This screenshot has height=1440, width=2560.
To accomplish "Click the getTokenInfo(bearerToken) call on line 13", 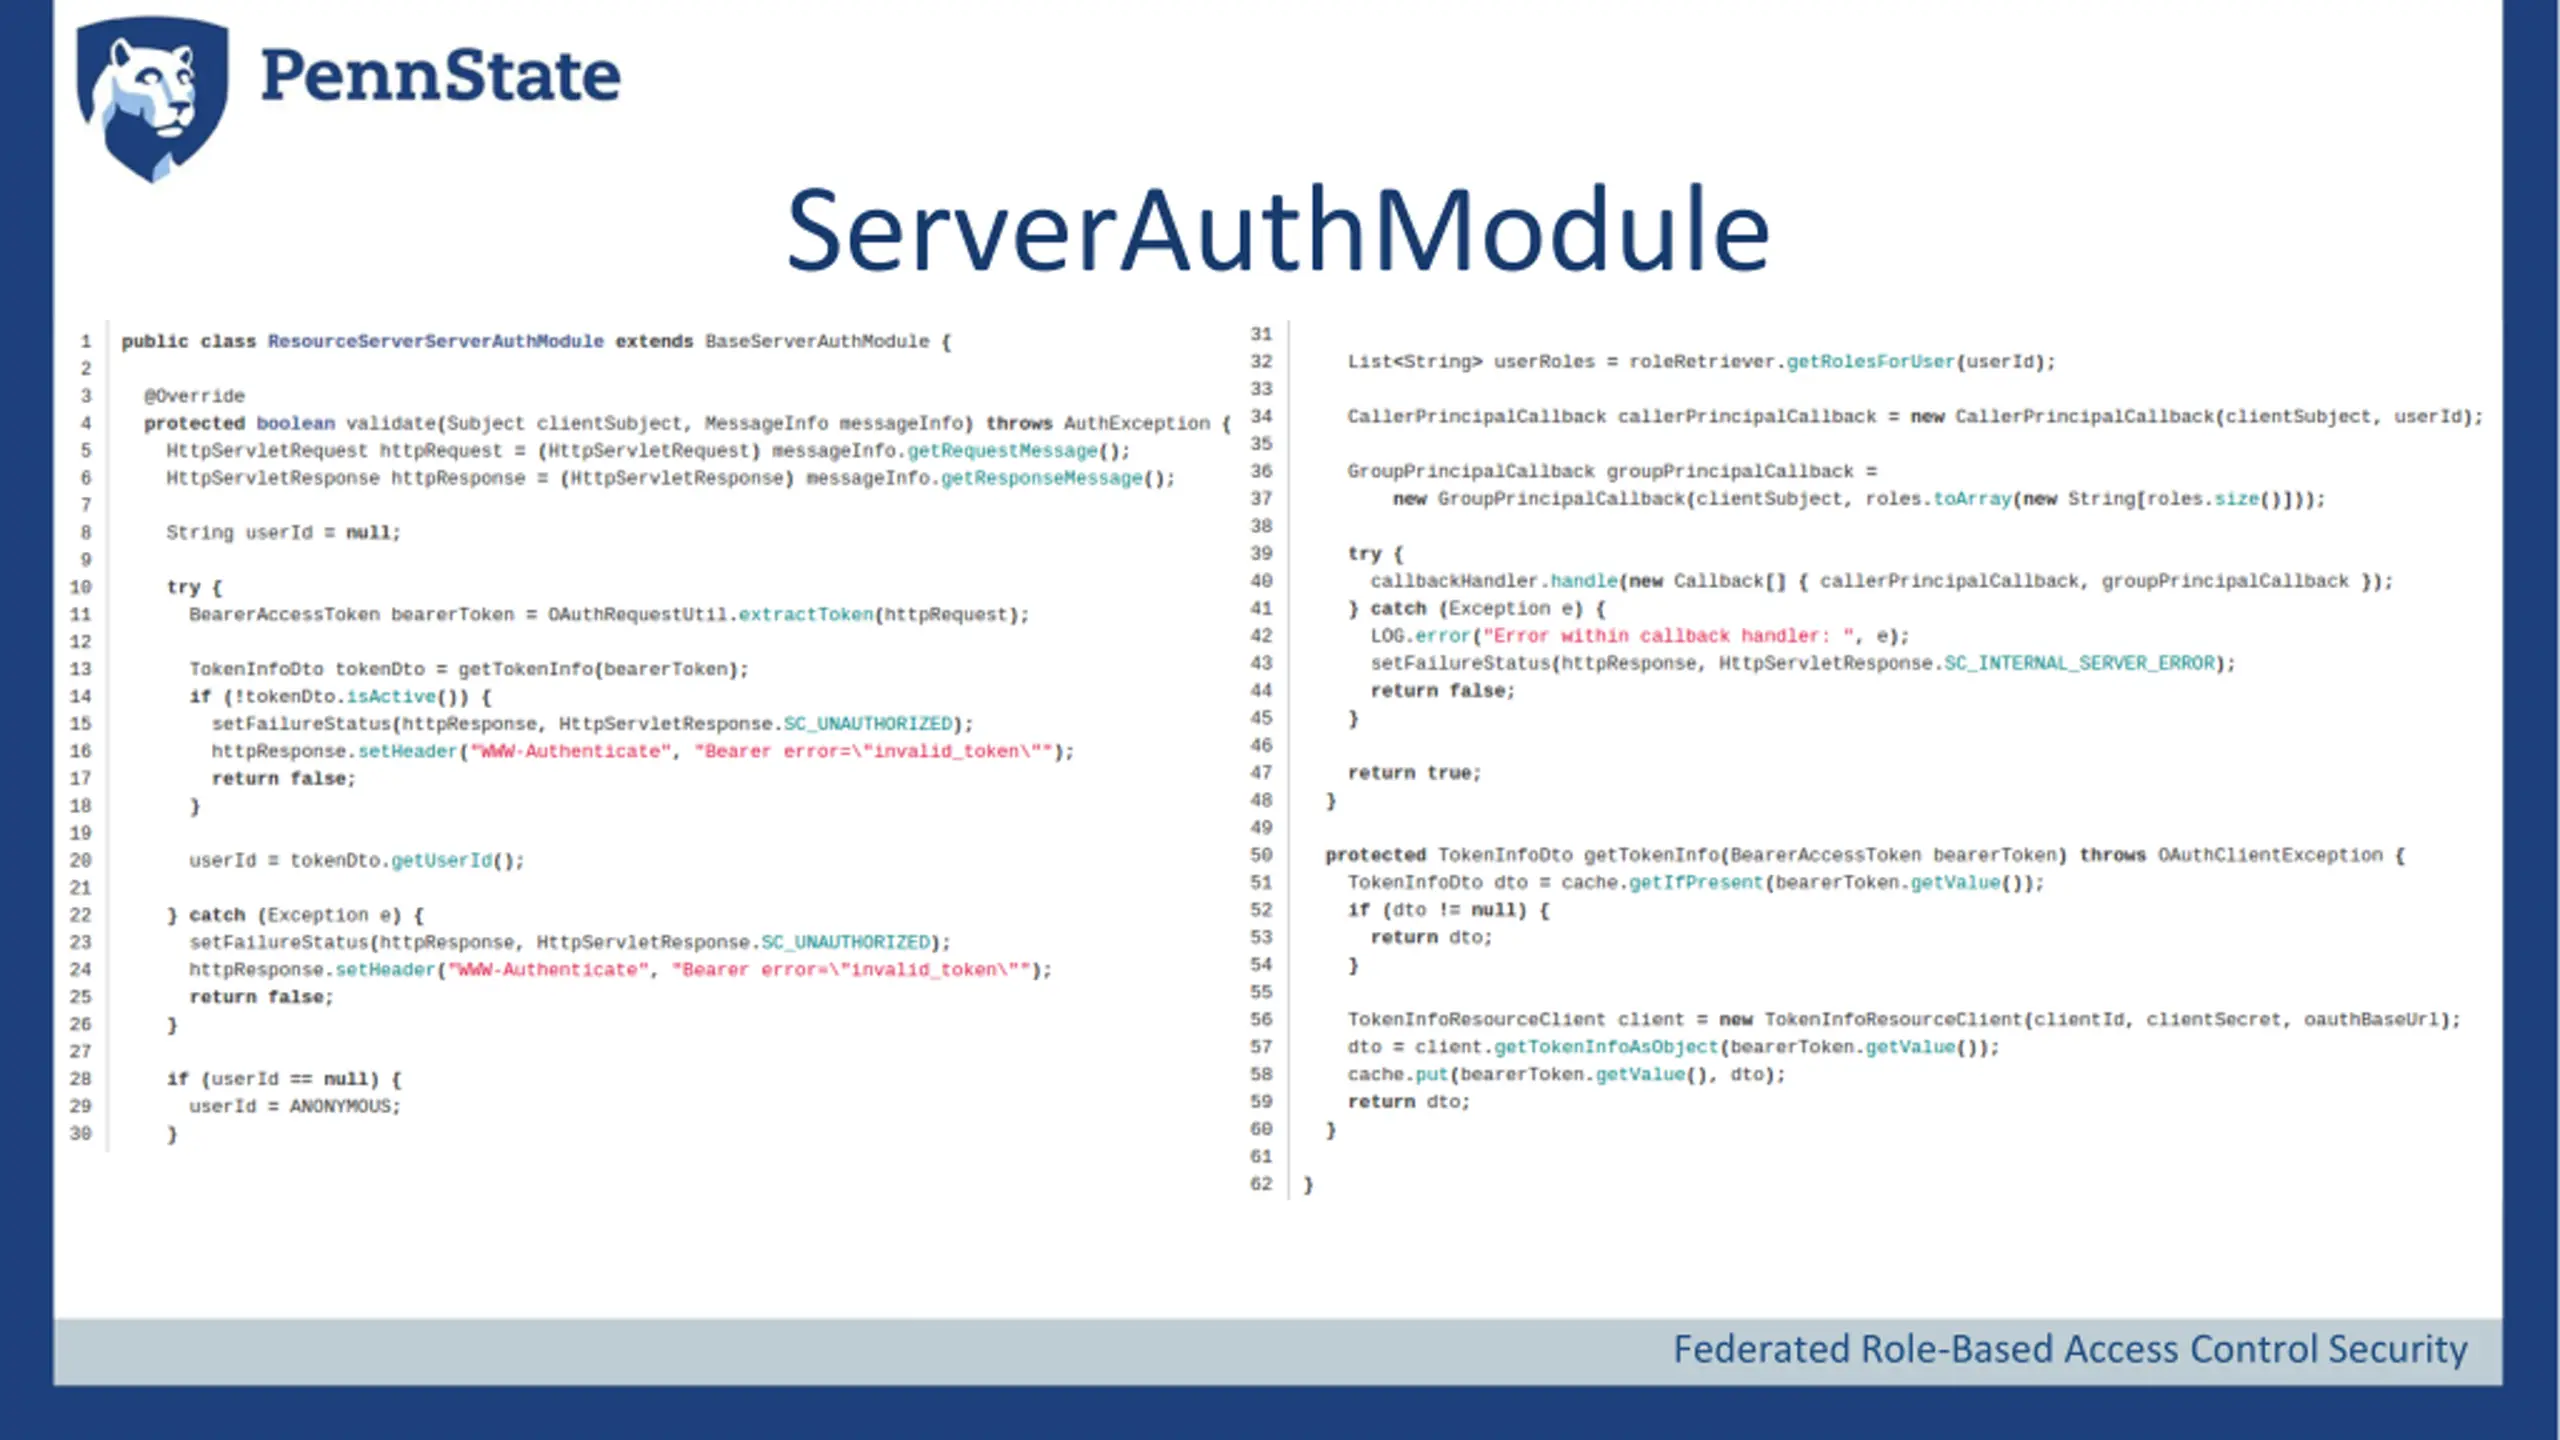I will [603, 669].
